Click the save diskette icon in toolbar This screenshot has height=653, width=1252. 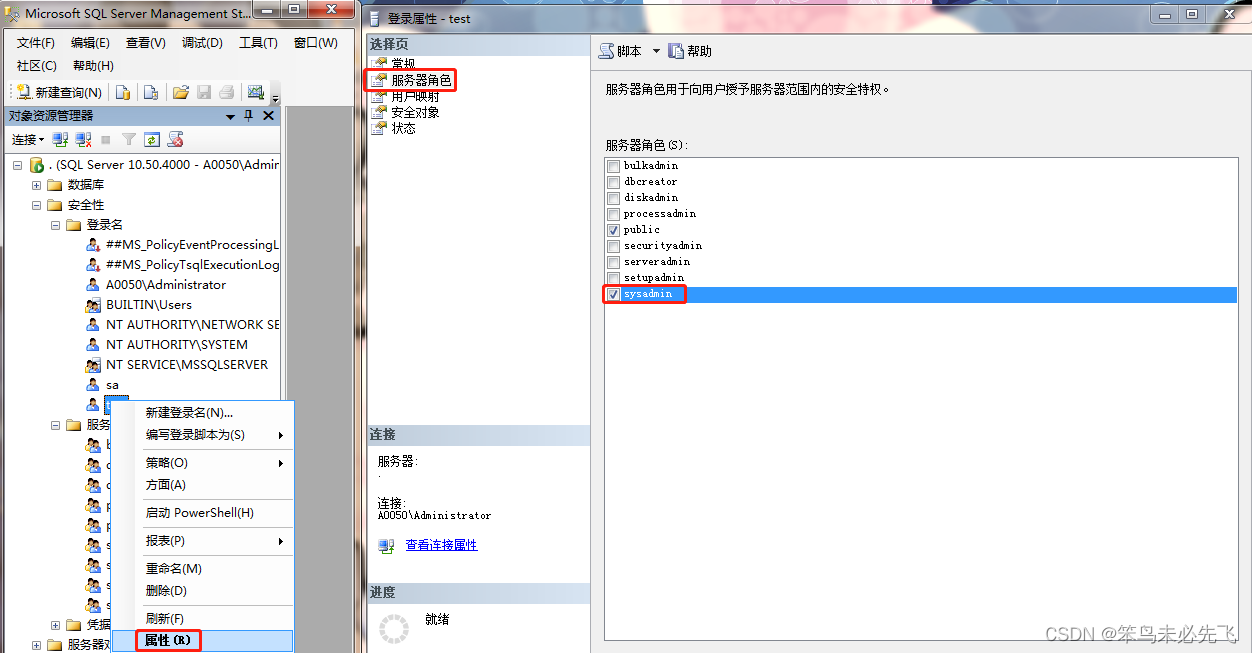204,92
